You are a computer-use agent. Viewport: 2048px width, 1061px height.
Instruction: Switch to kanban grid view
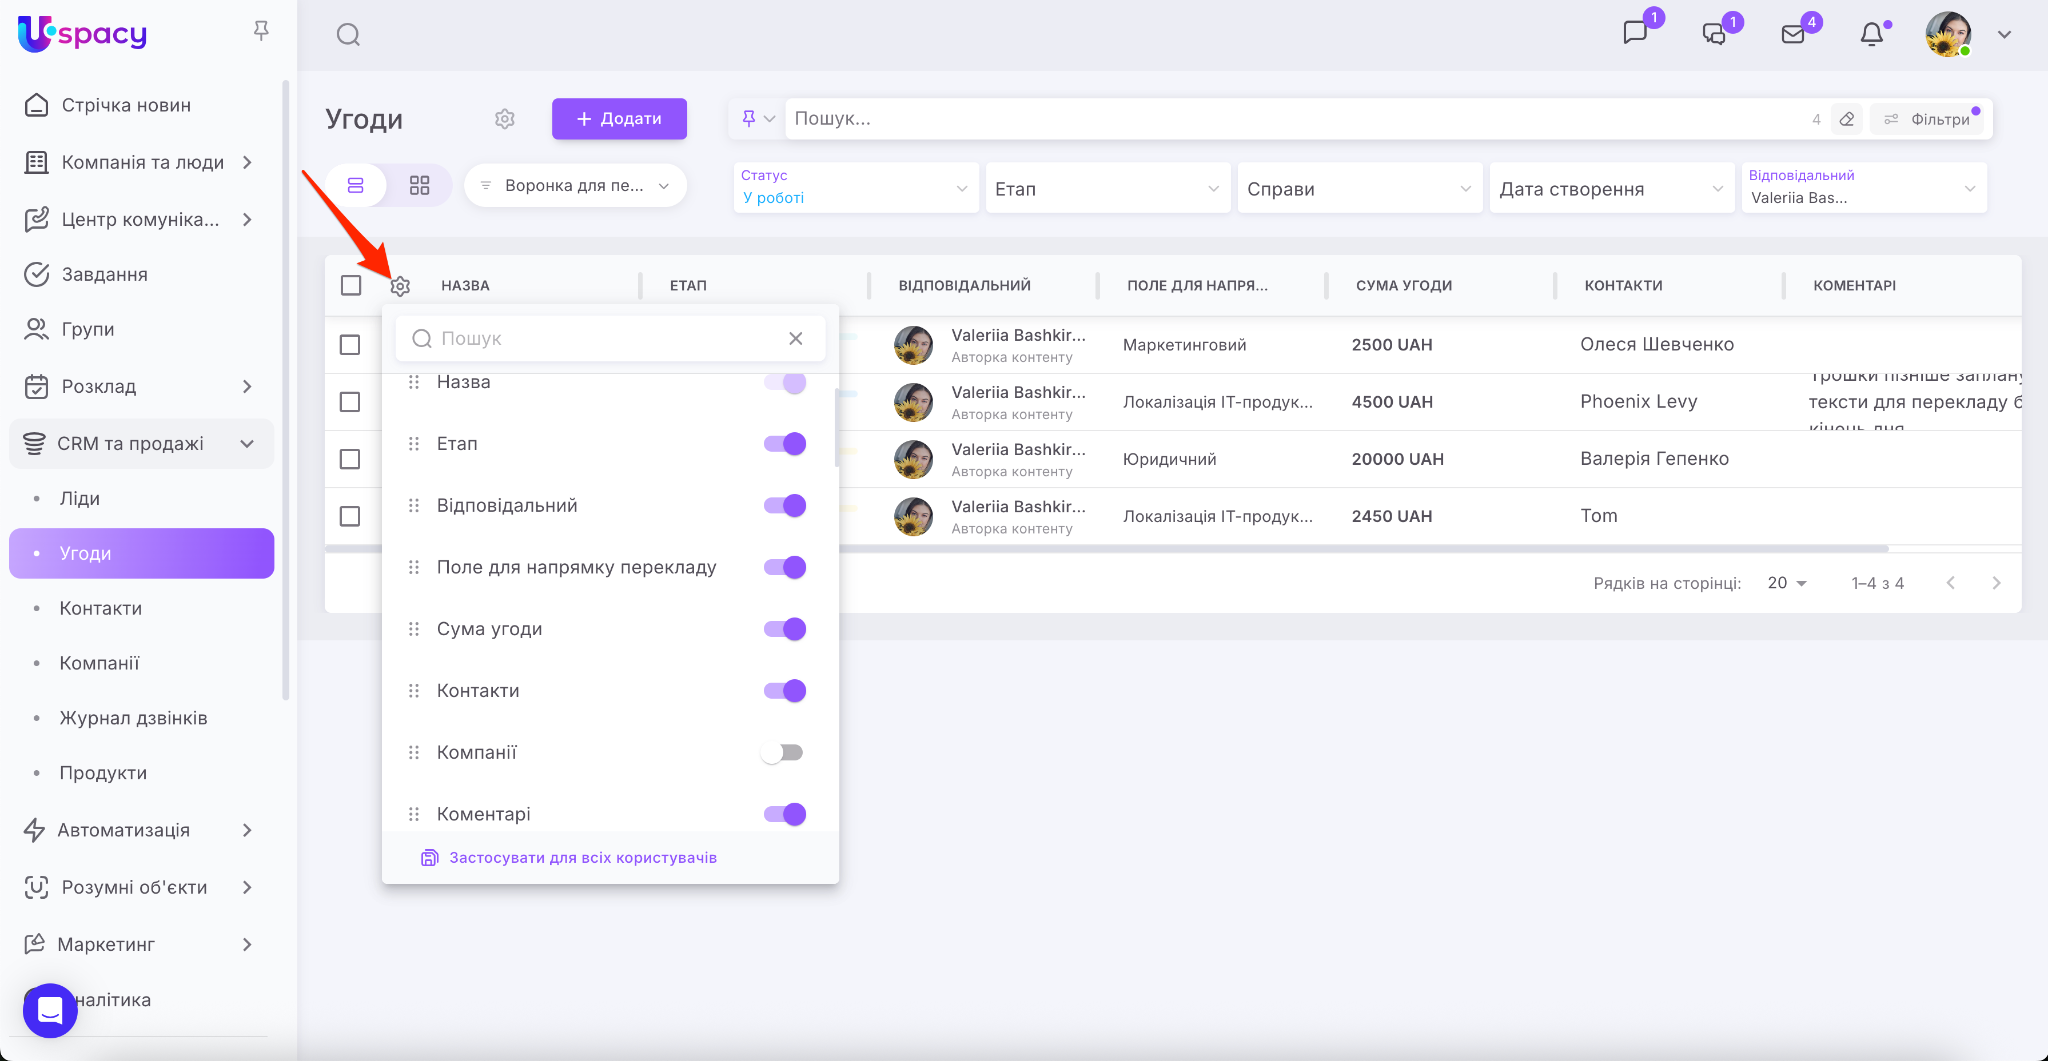point(420,186)
